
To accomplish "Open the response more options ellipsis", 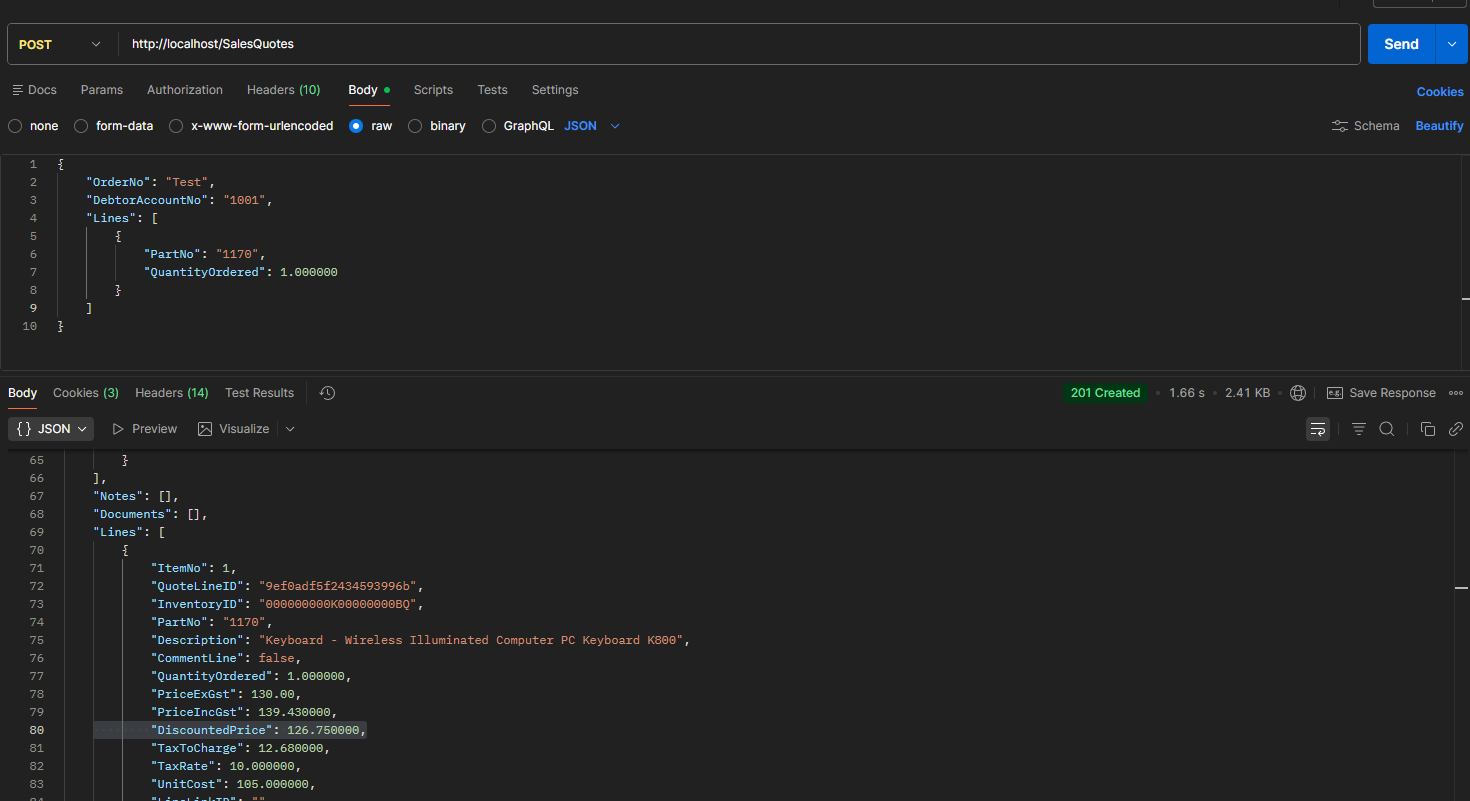I will tap(1456, 393).
